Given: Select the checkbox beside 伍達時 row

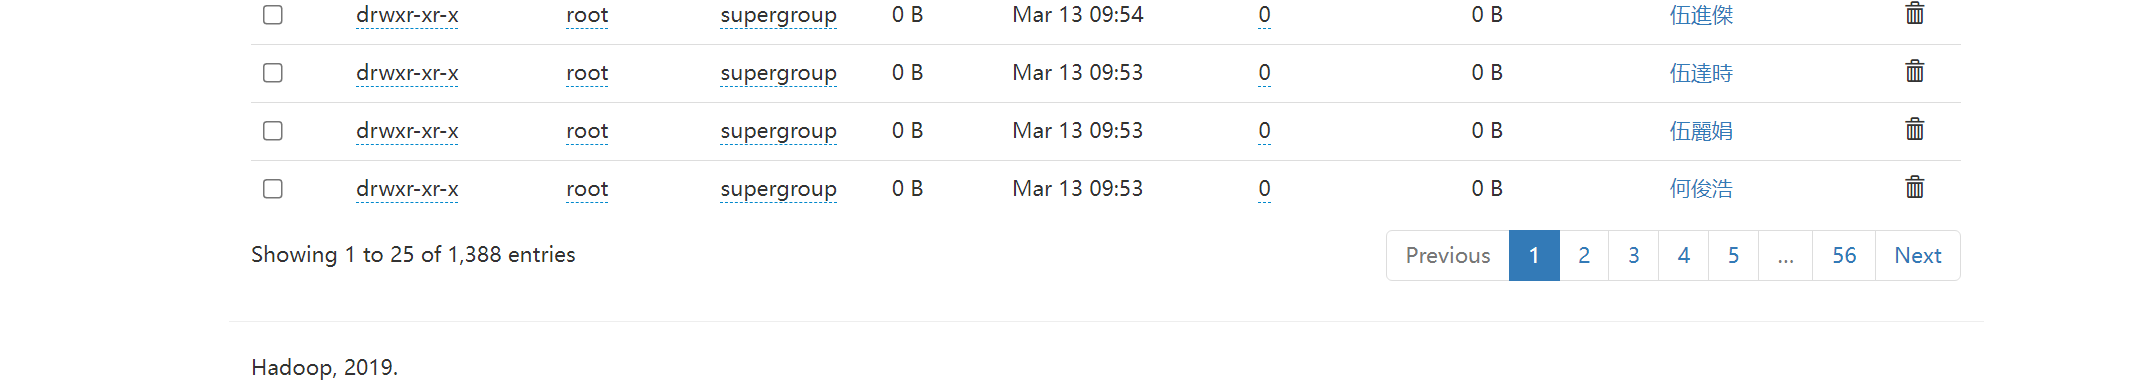Looking at the screenshot, I should 273,73.
